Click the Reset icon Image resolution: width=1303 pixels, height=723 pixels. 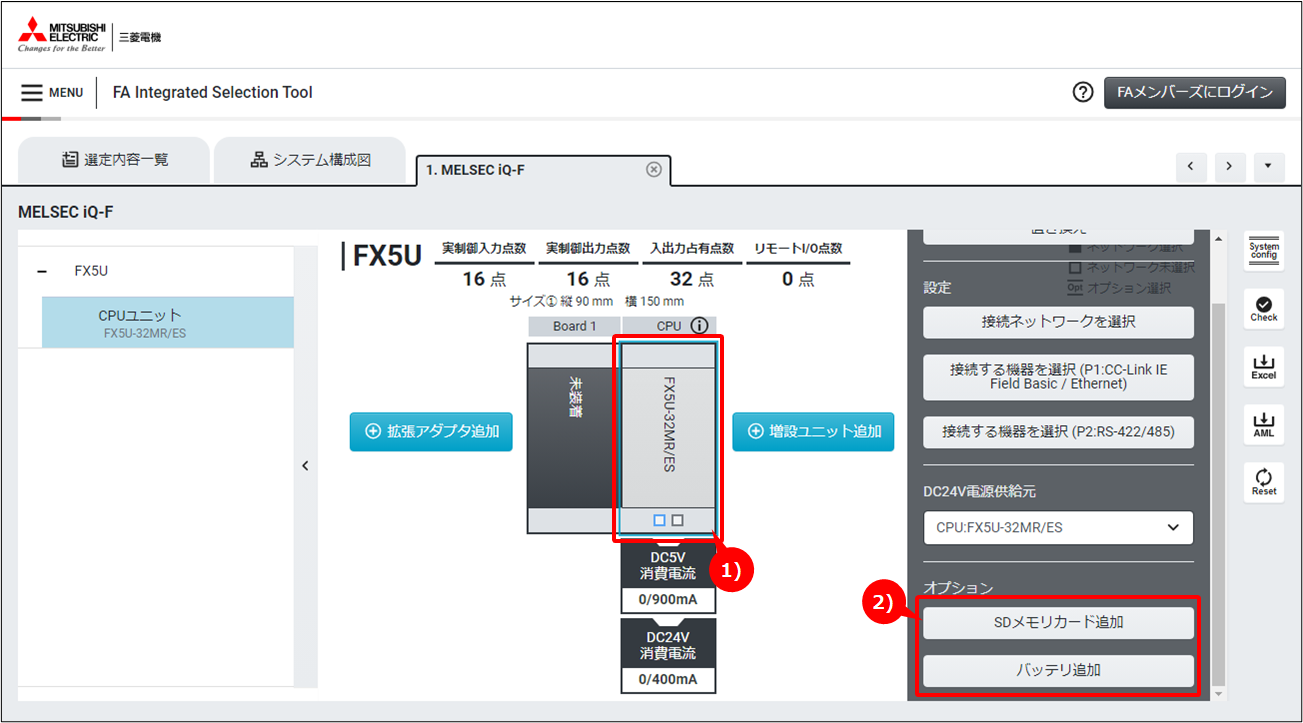[1264, 482]
